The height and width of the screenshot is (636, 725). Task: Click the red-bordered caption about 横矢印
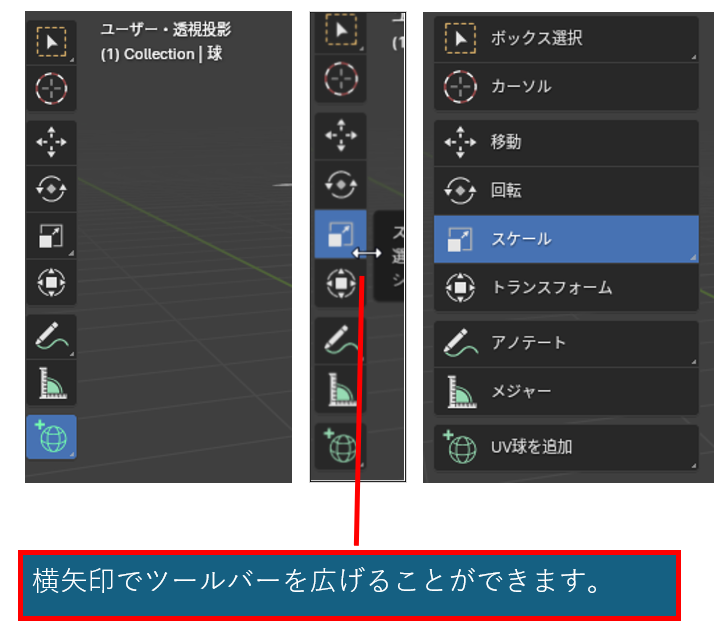pyautogui.click(x=349, y=583)
